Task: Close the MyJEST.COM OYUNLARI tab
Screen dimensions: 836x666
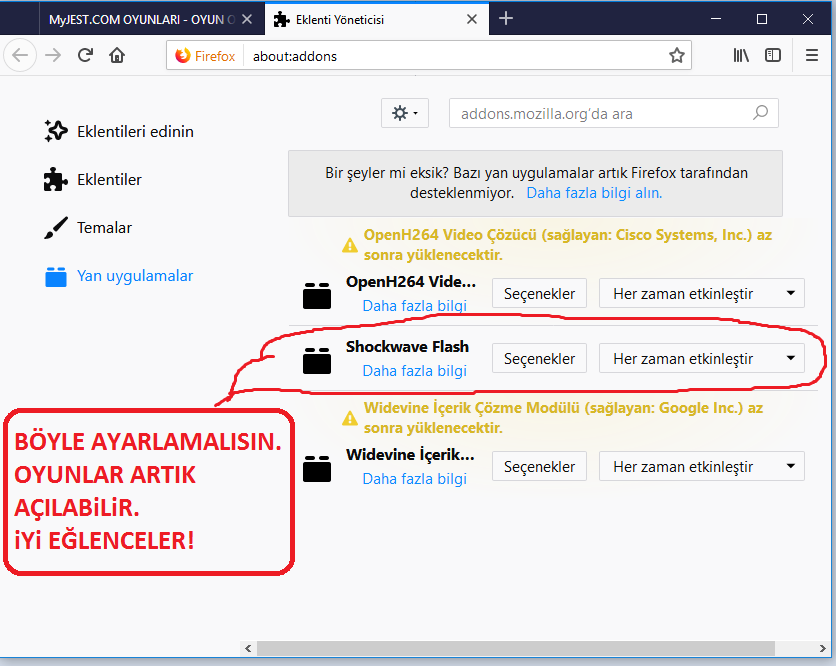Action: pos(247,19)
